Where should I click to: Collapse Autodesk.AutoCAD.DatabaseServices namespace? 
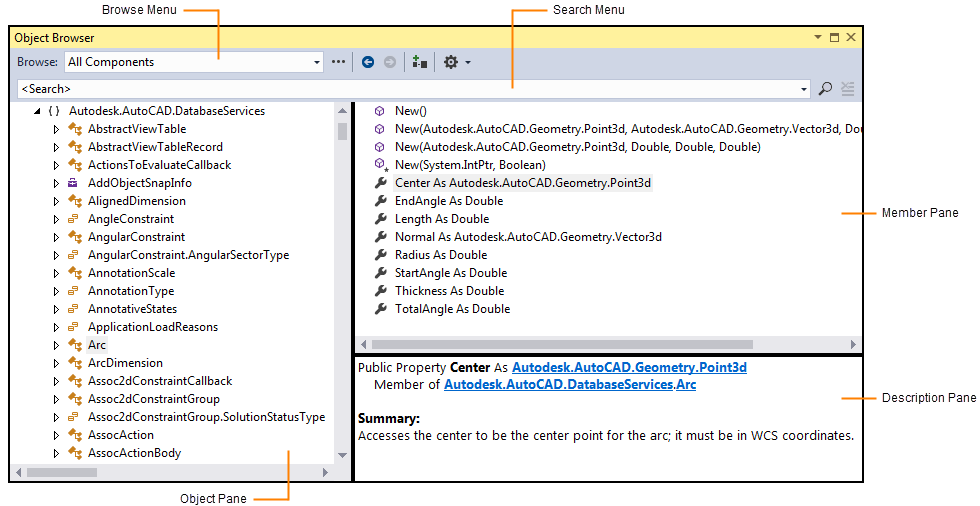38,111
